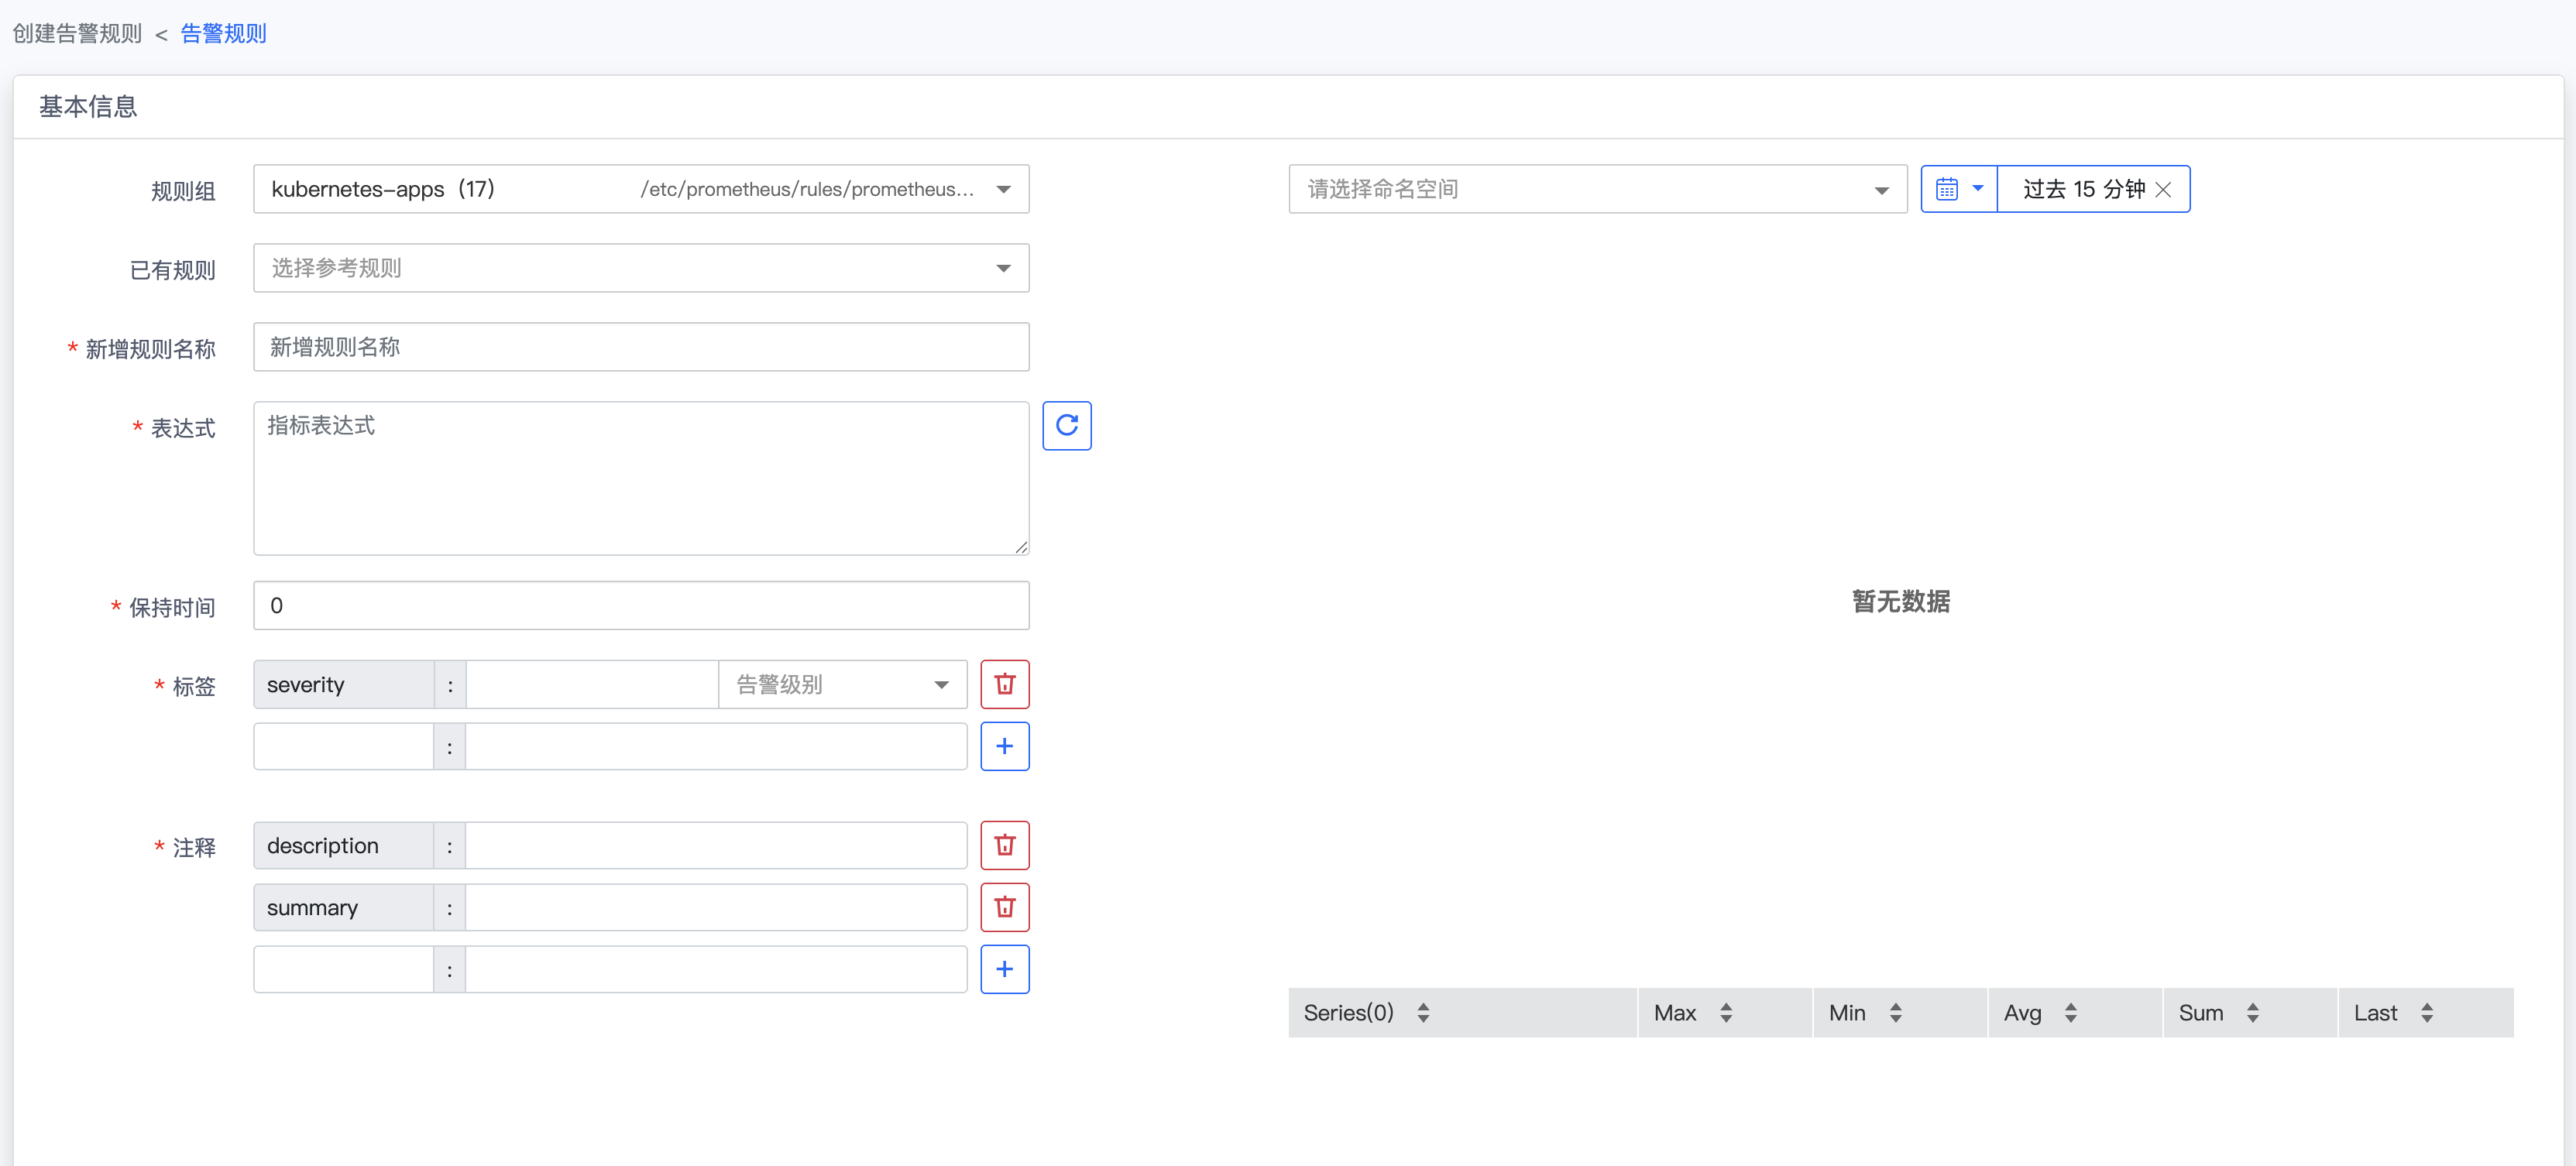The image size is (2576, 1166).
Task: Click the 规则组 field label
Action: click(x=183, y=191)
